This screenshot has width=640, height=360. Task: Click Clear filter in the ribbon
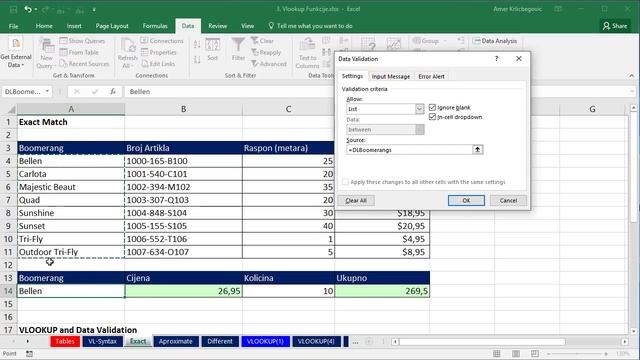pos(262,41)
